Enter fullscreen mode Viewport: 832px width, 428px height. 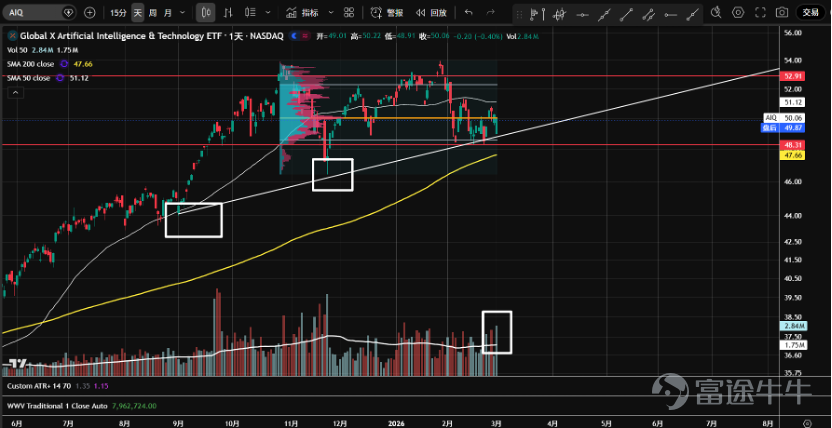pos(760,12)
